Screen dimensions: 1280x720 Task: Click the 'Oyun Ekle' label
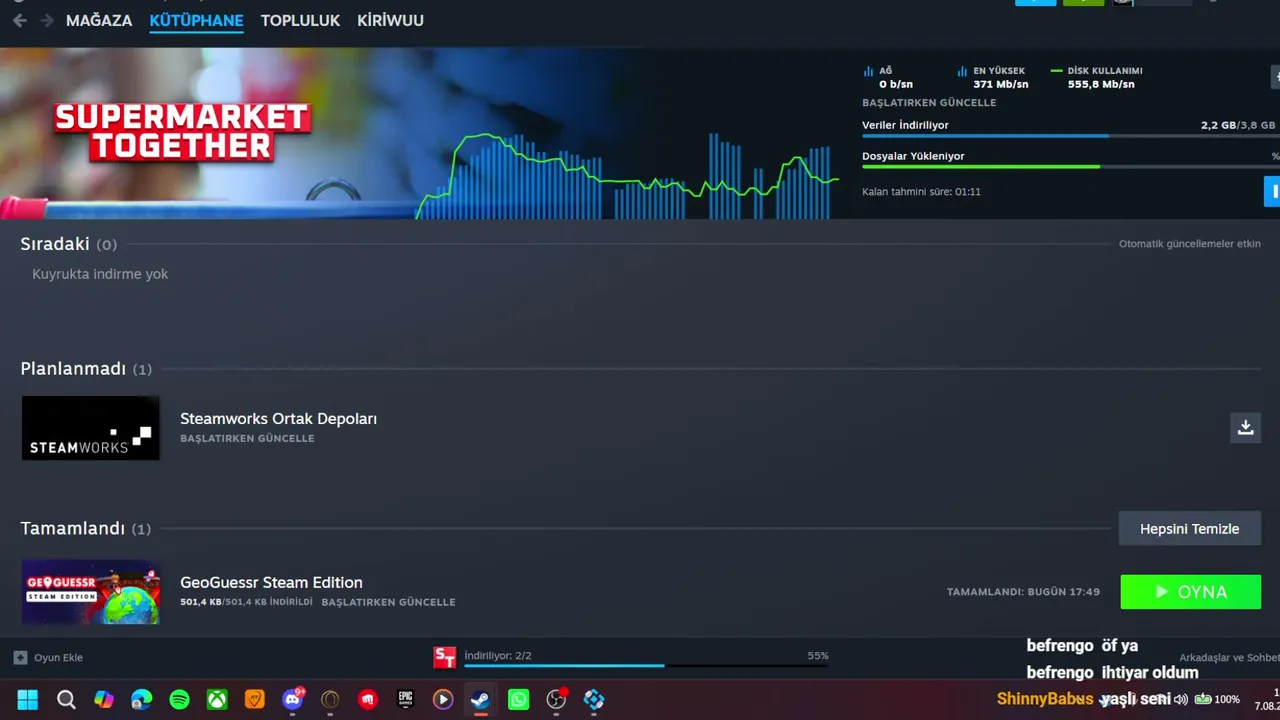[58, 658]
